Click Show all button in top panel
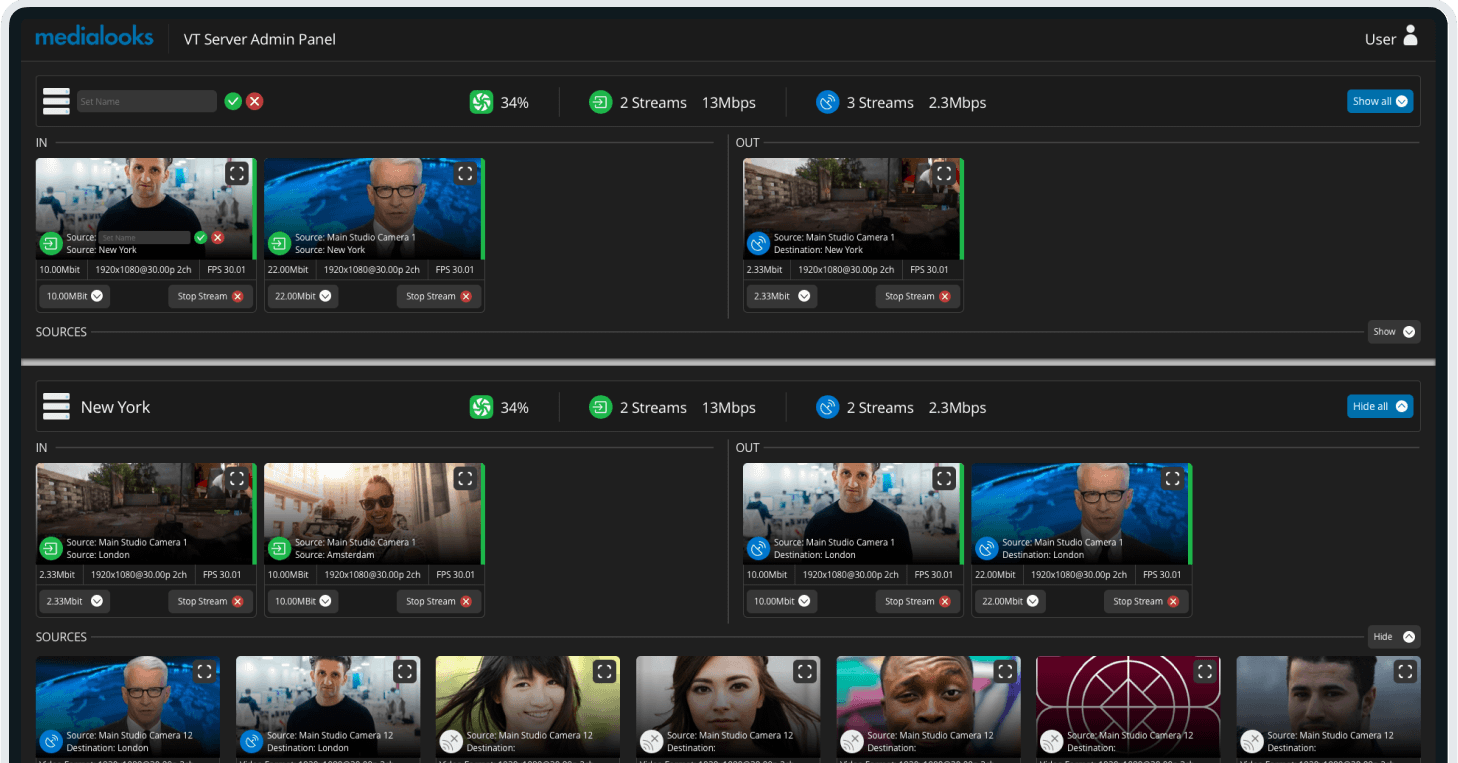The width and height of the screenshot is (1458, 763). 1379,101
